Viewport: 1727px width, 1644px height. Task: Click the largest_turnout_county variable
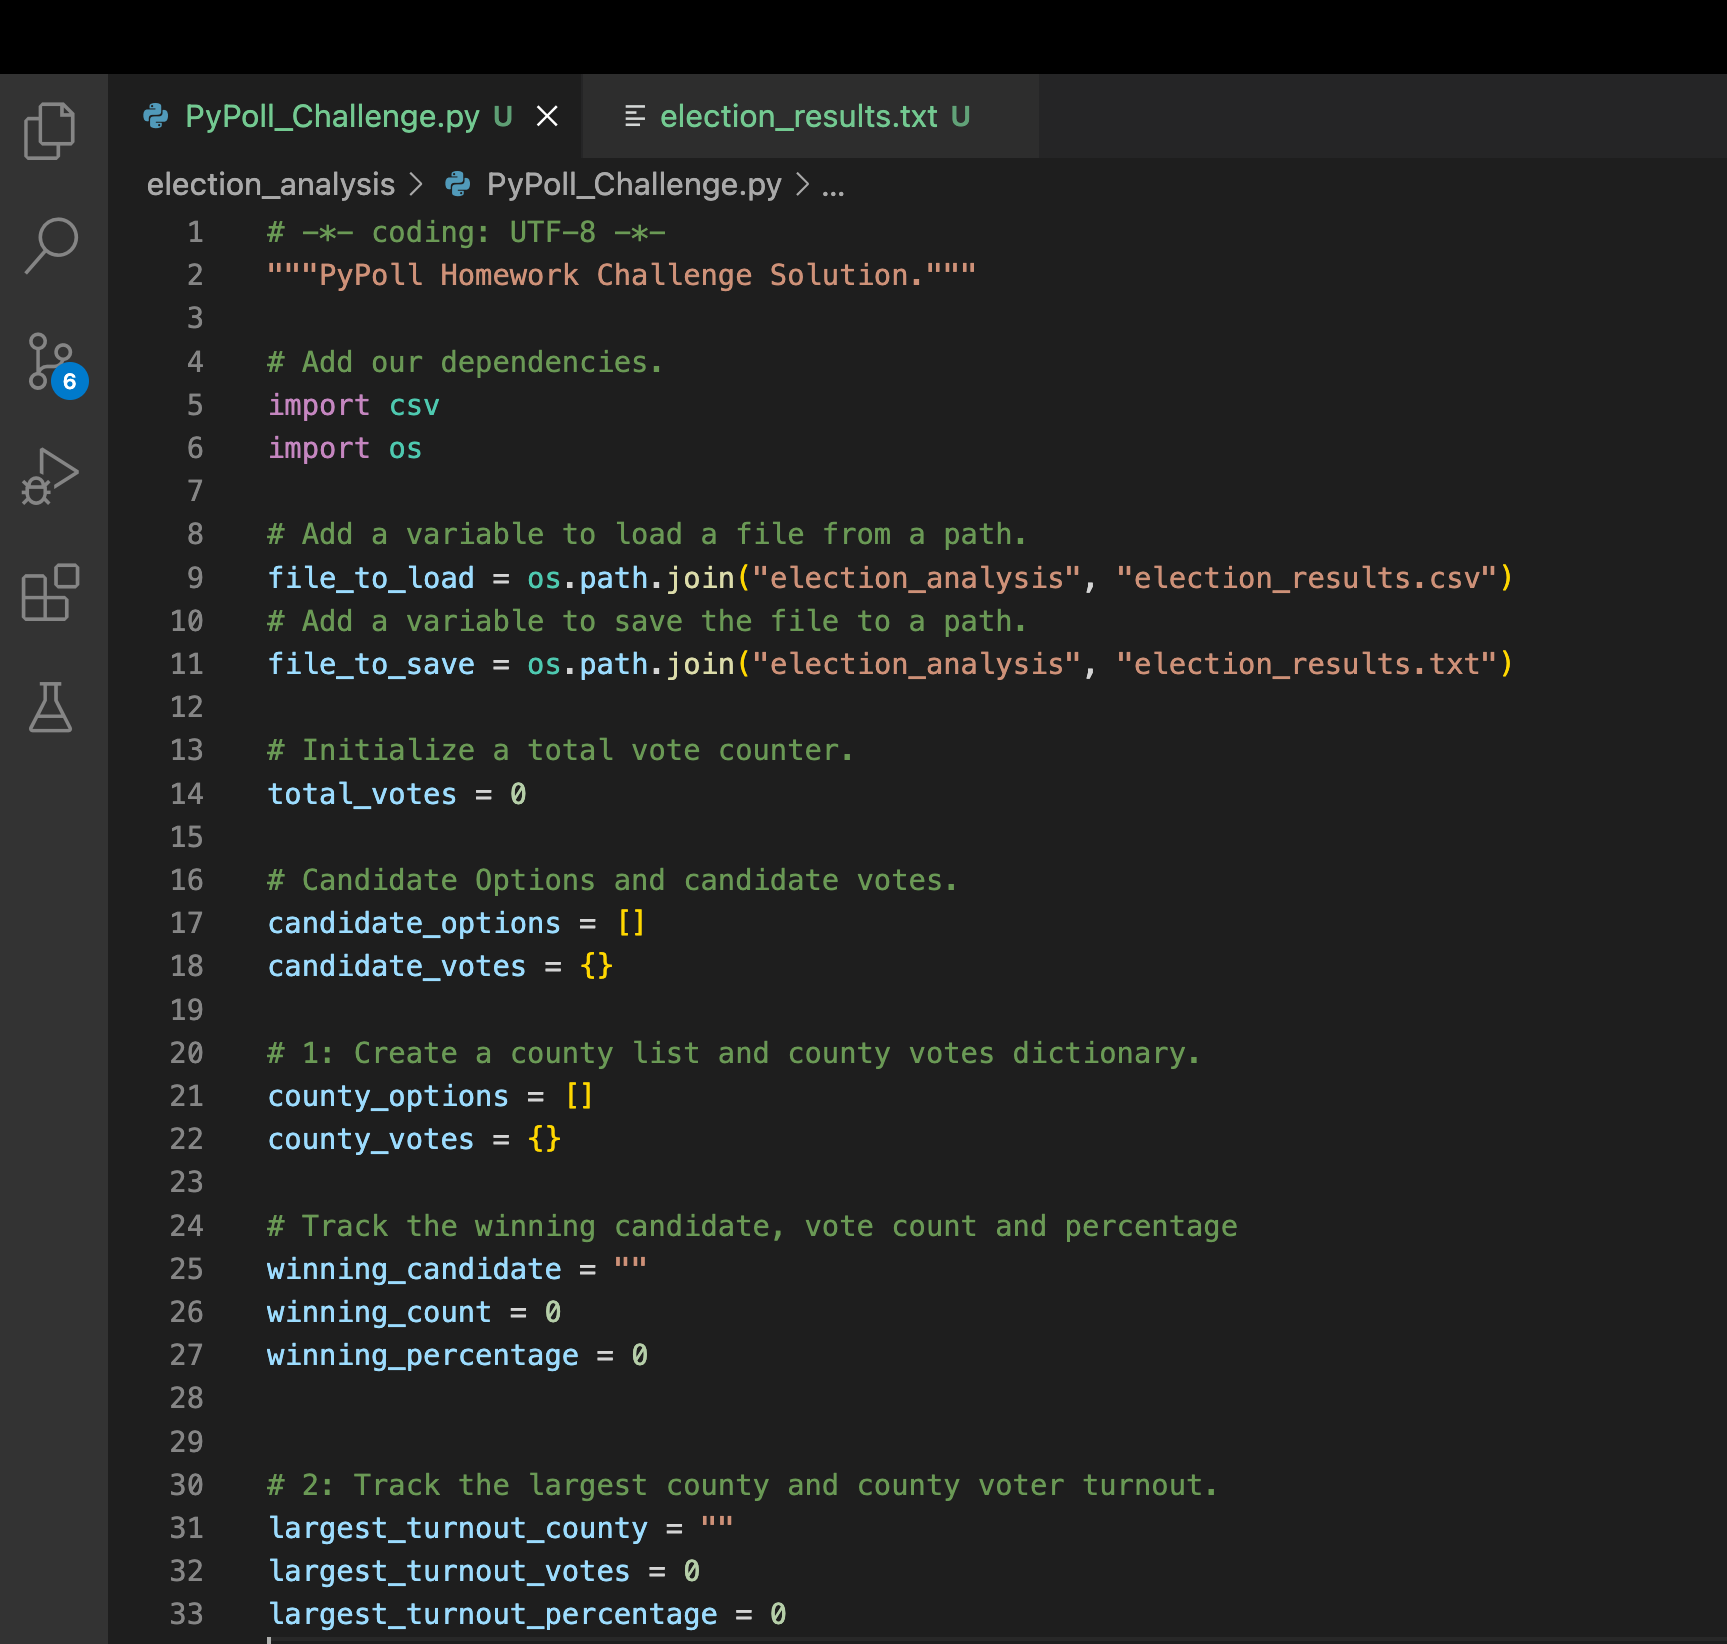click(x=458, y=1528)
